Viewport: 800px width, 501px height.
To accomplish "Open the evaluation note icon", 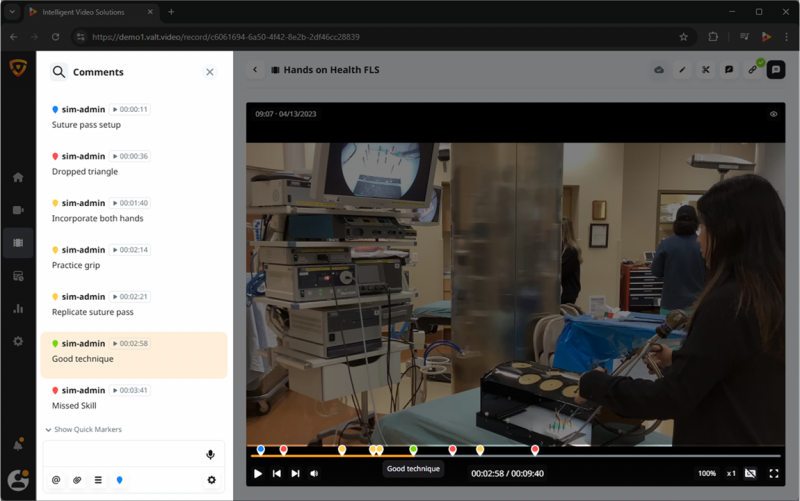I will tap(729, 70).
